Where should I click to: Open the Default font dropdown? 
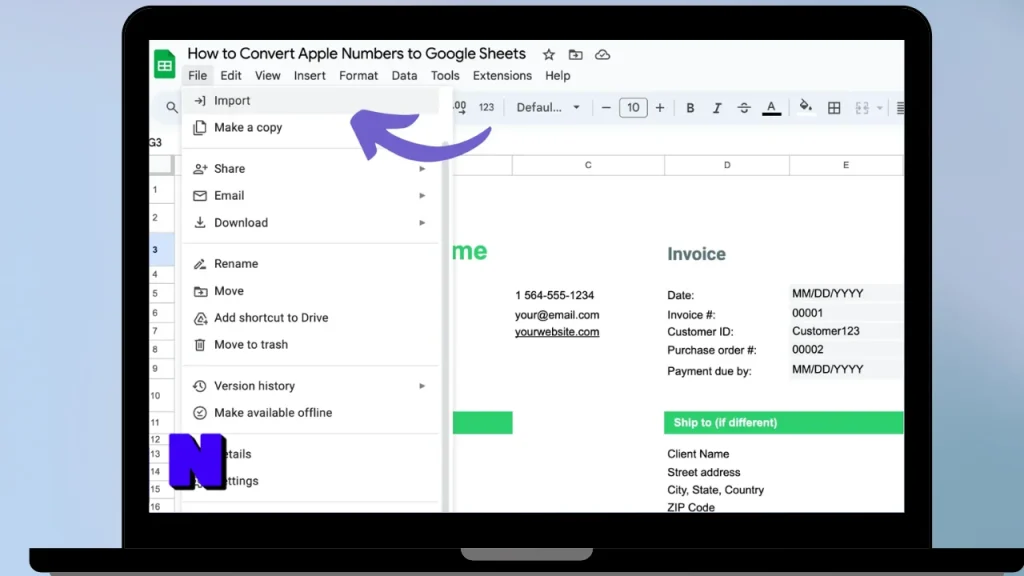pyautogui.click(x=548, y=107)
